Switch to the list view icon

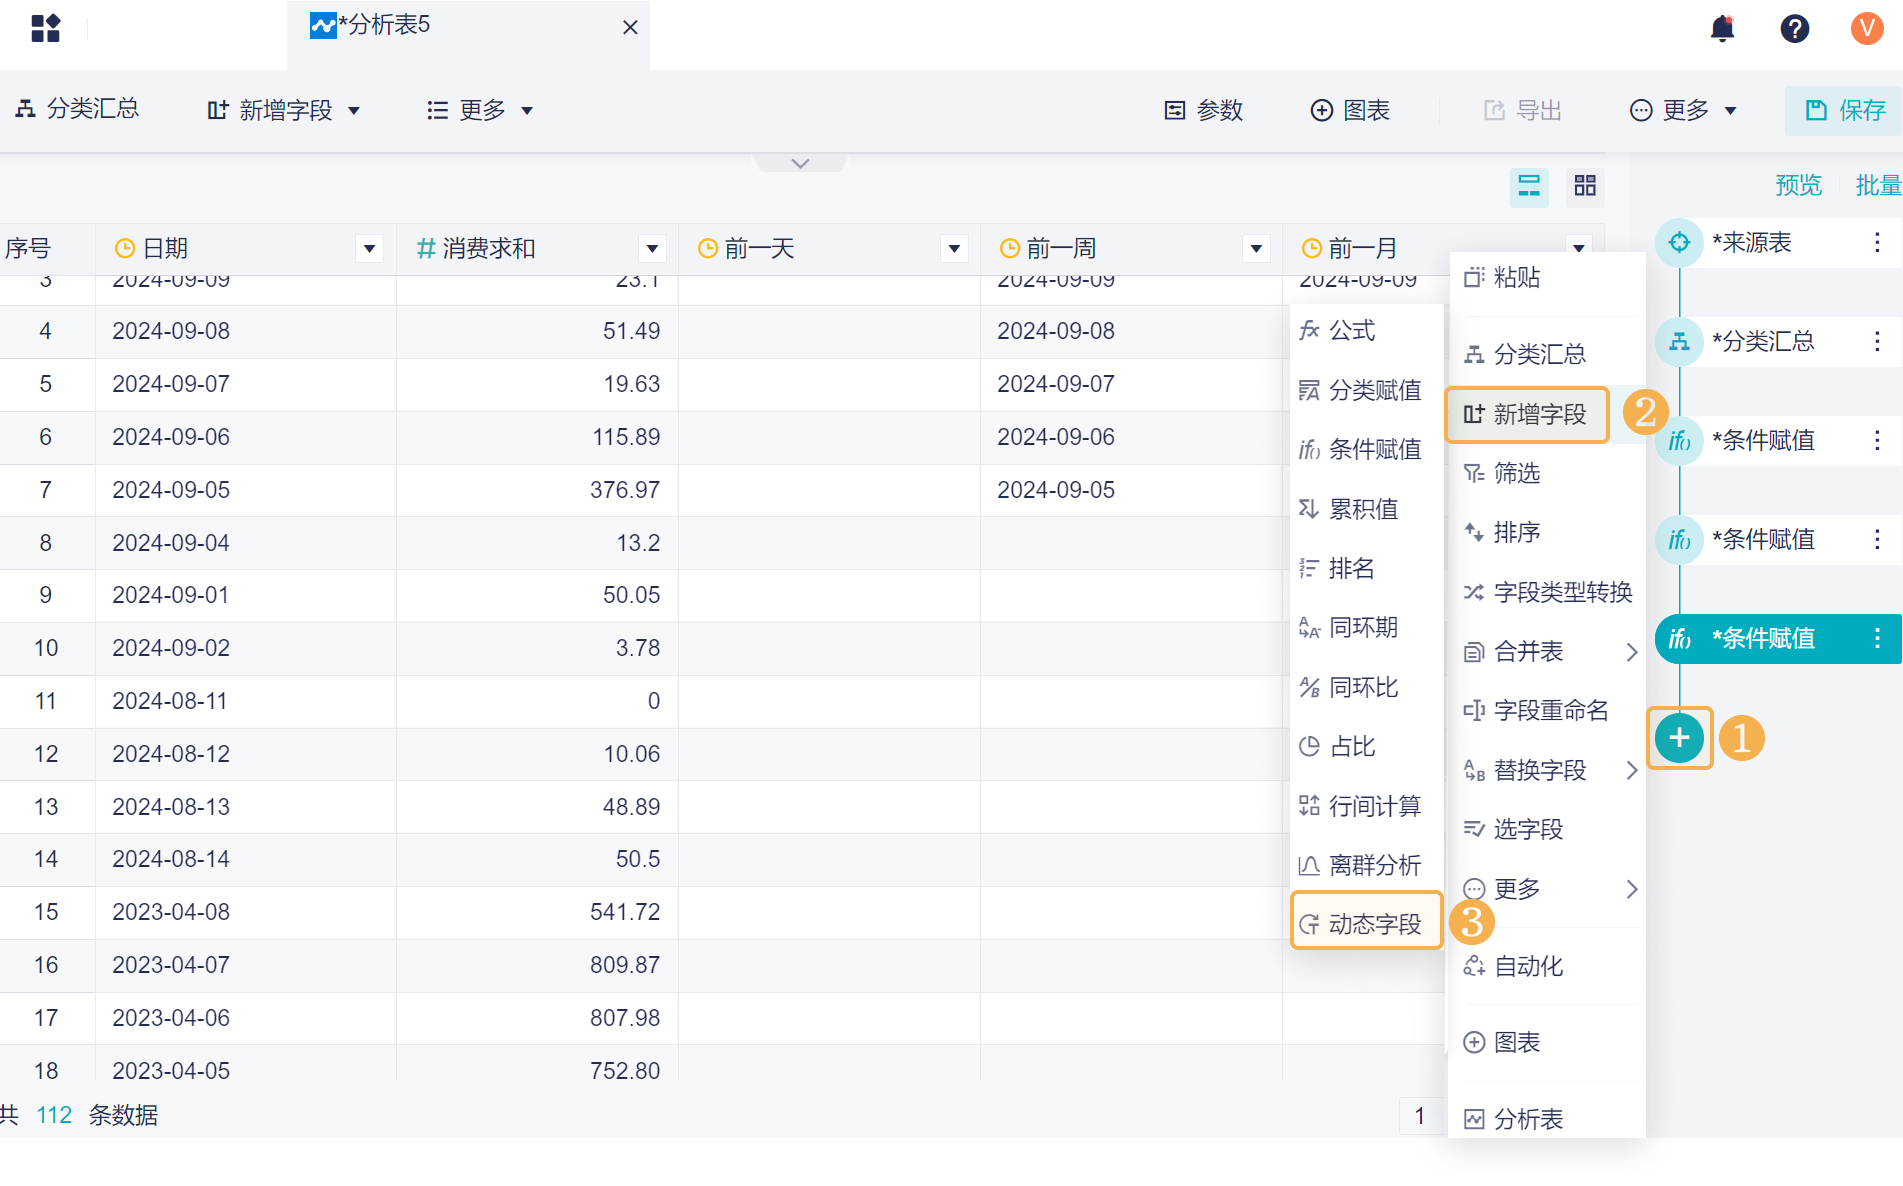(x=1529, y=186)
